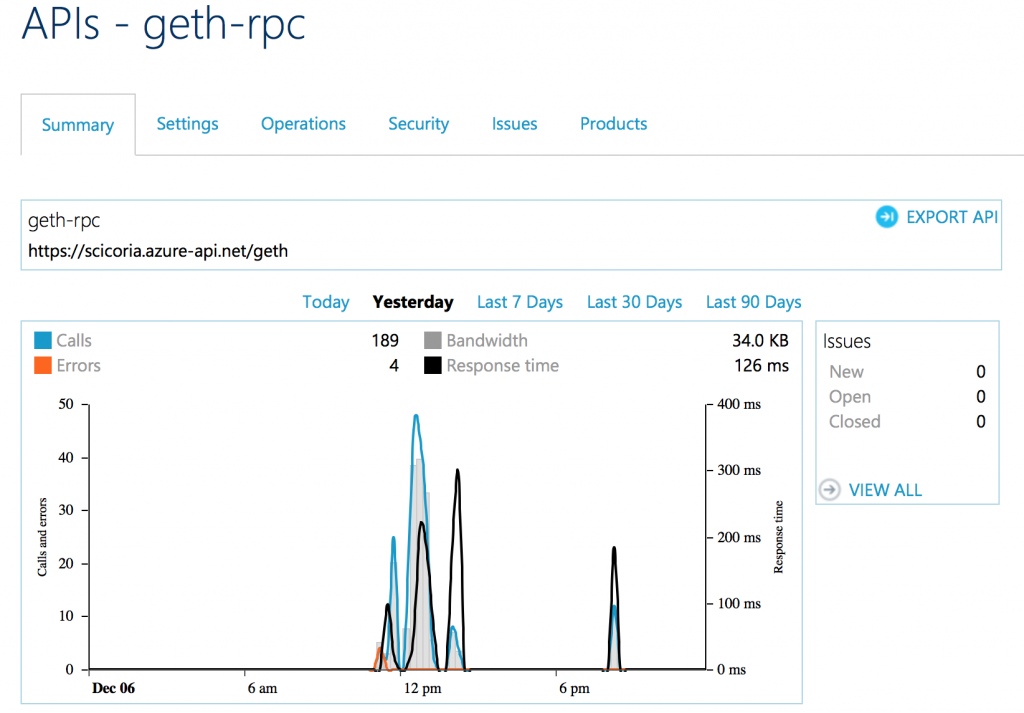Toggle the Calls series in the chart legend
Screen dimensions: 1024x713
click(x=63, y=340)
